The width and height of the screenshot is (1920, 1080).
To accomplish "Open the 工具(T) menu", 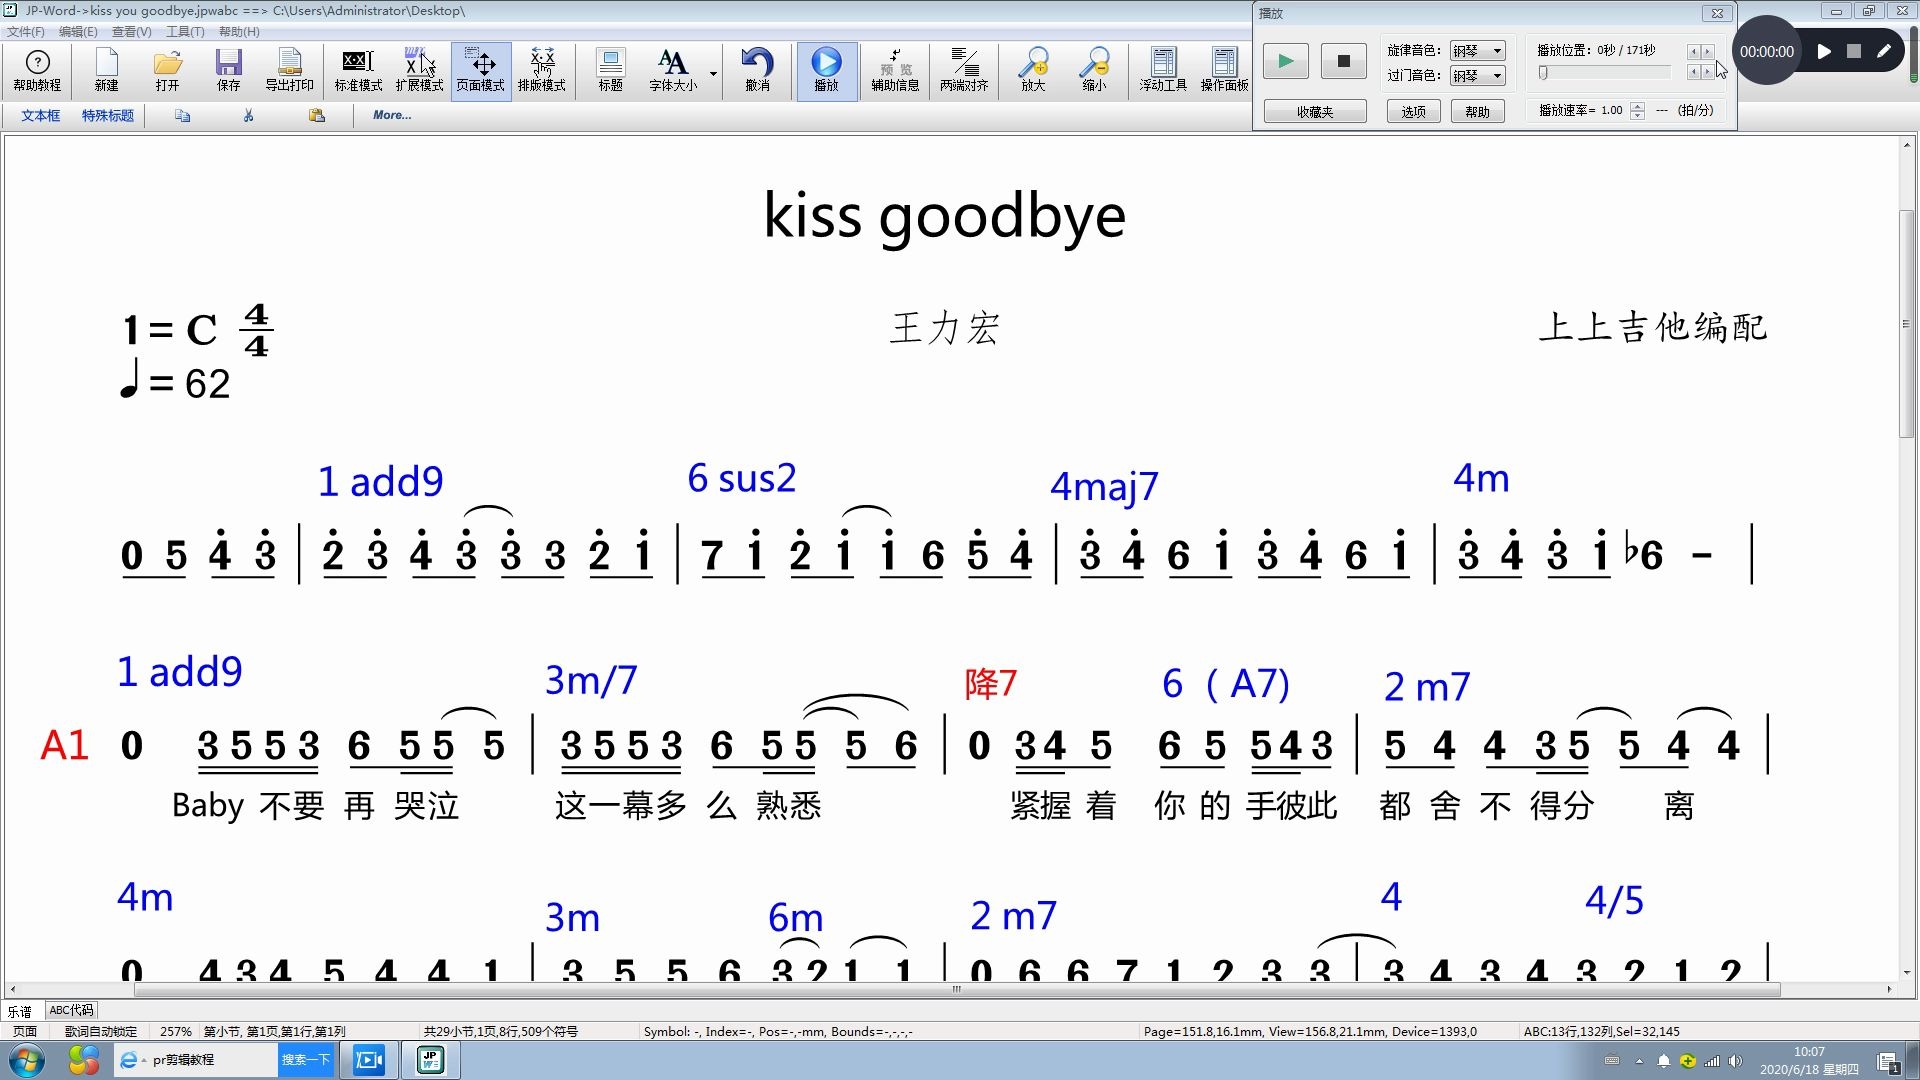I will tap(185, 32).
